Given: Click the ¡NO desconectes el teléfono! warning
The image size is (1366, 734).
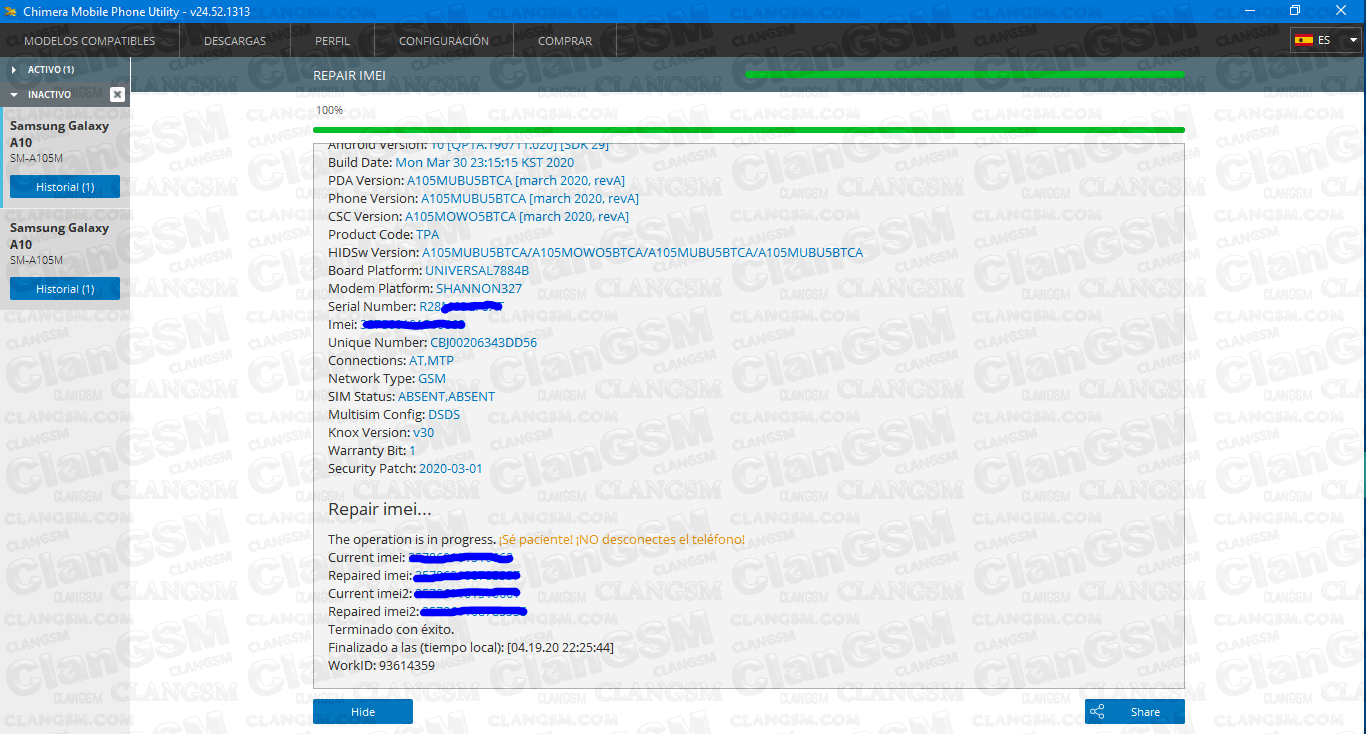Looking at the screenshot, I should coord(660,539).
